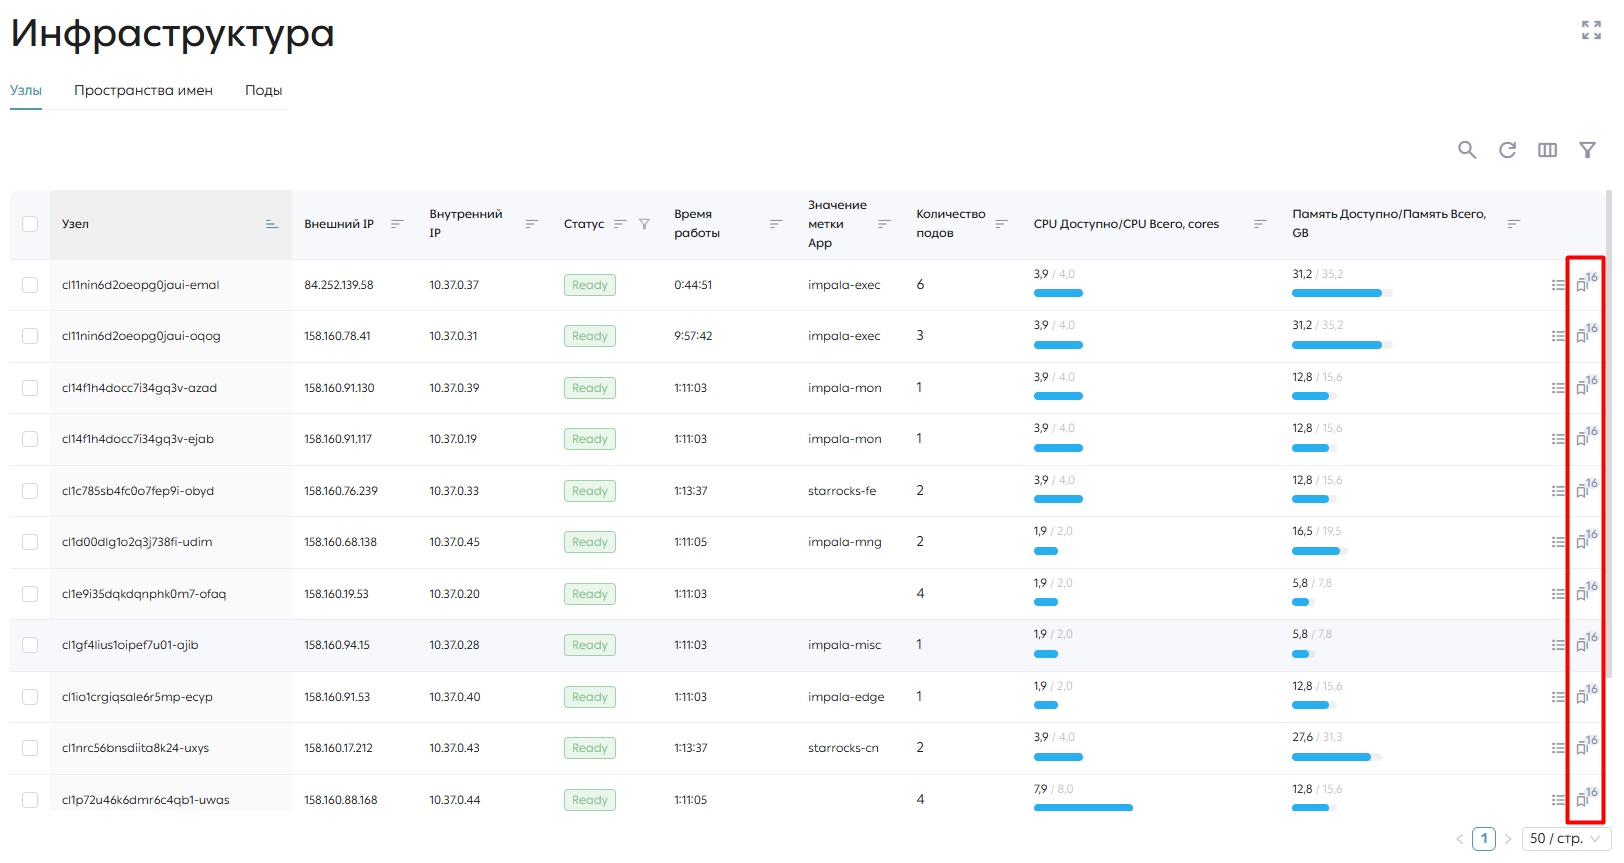Switch to the Пространства имен tab
The width and height of the screenshot is (1624, 863).
click(x=143, y=90)
